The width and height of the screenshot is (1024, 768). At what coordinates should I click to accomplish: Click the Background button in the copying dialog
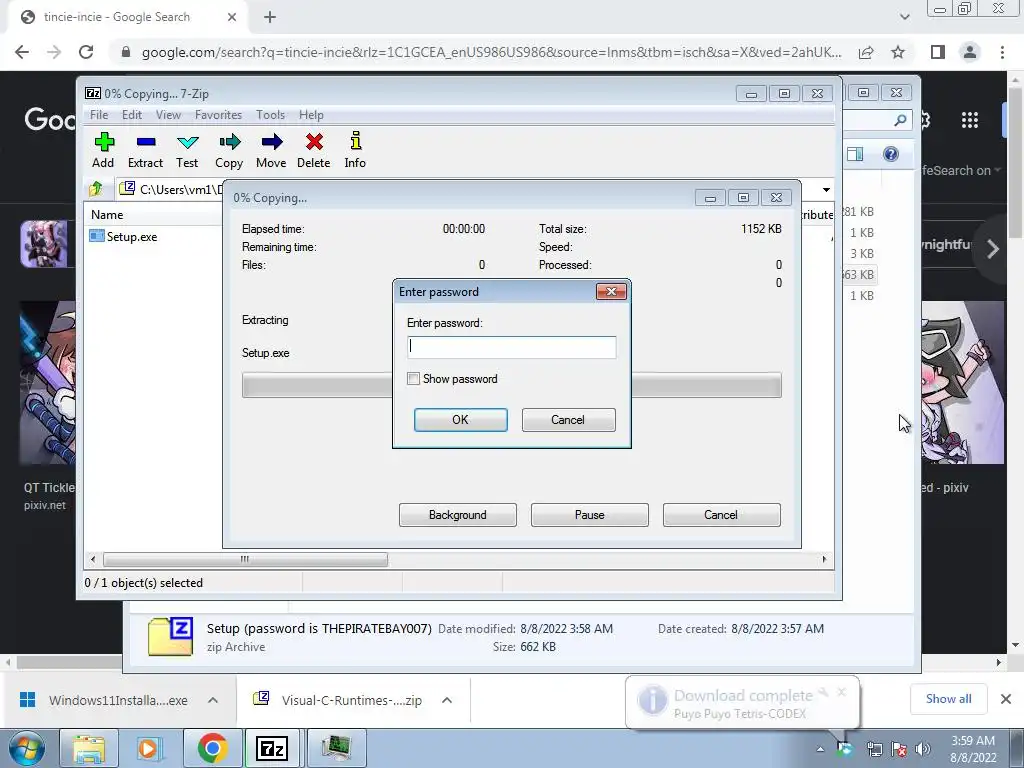coord(458,515)
